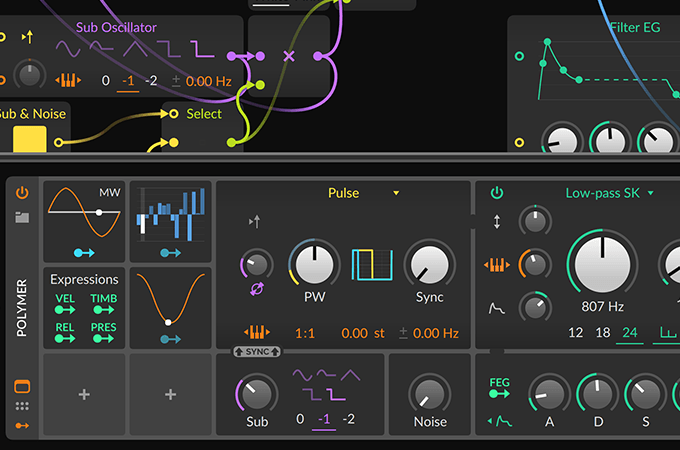Click Filter EG green input port
680x450 pixels.
[519, 56]
